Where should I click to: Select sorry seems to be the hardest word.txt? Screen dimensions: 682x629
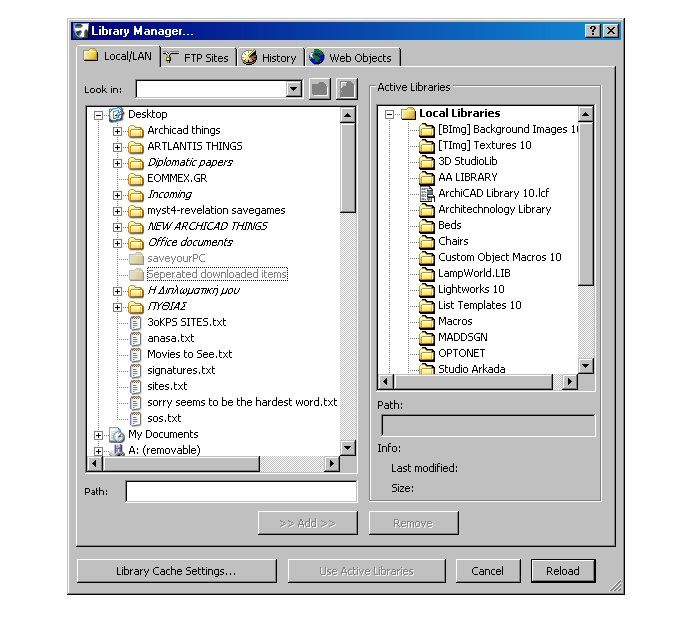[x=242, y=402]
